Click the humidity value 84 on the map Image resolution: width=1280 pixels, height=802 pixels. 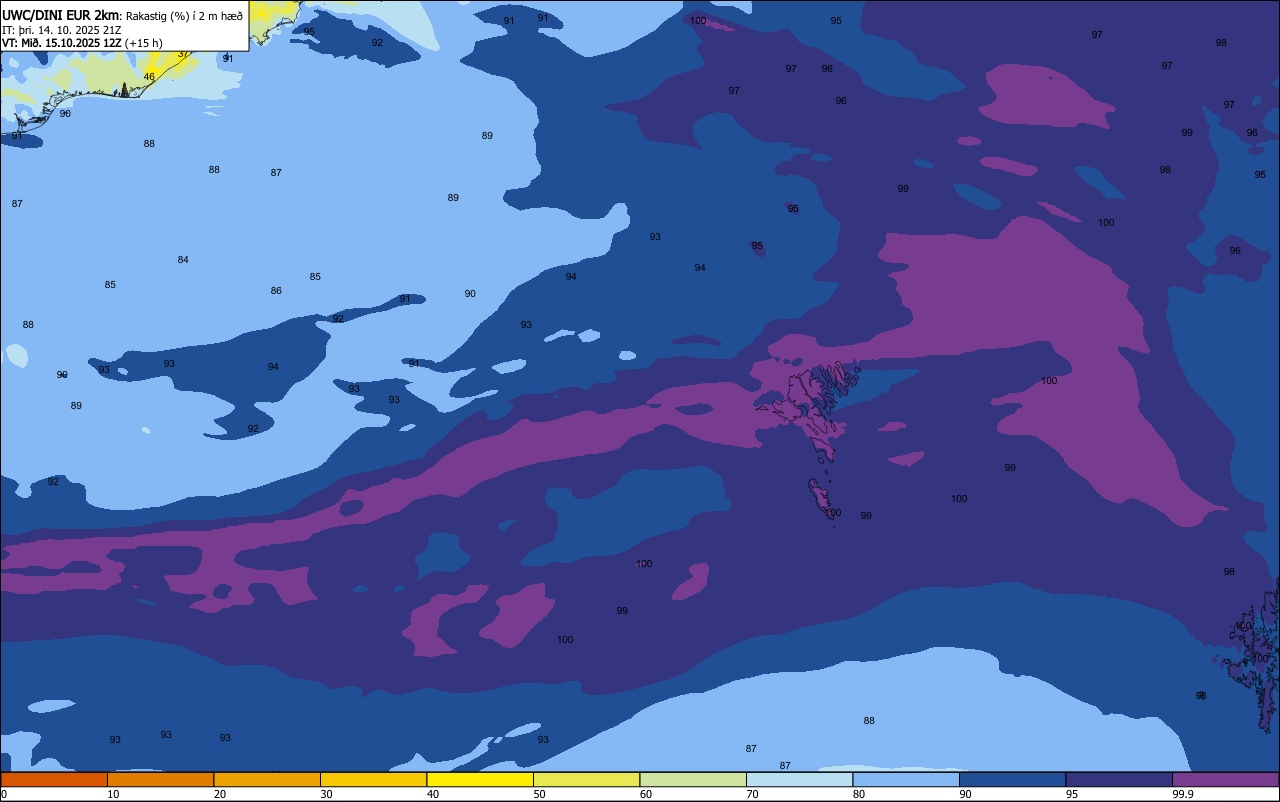(x=183, y=260)
